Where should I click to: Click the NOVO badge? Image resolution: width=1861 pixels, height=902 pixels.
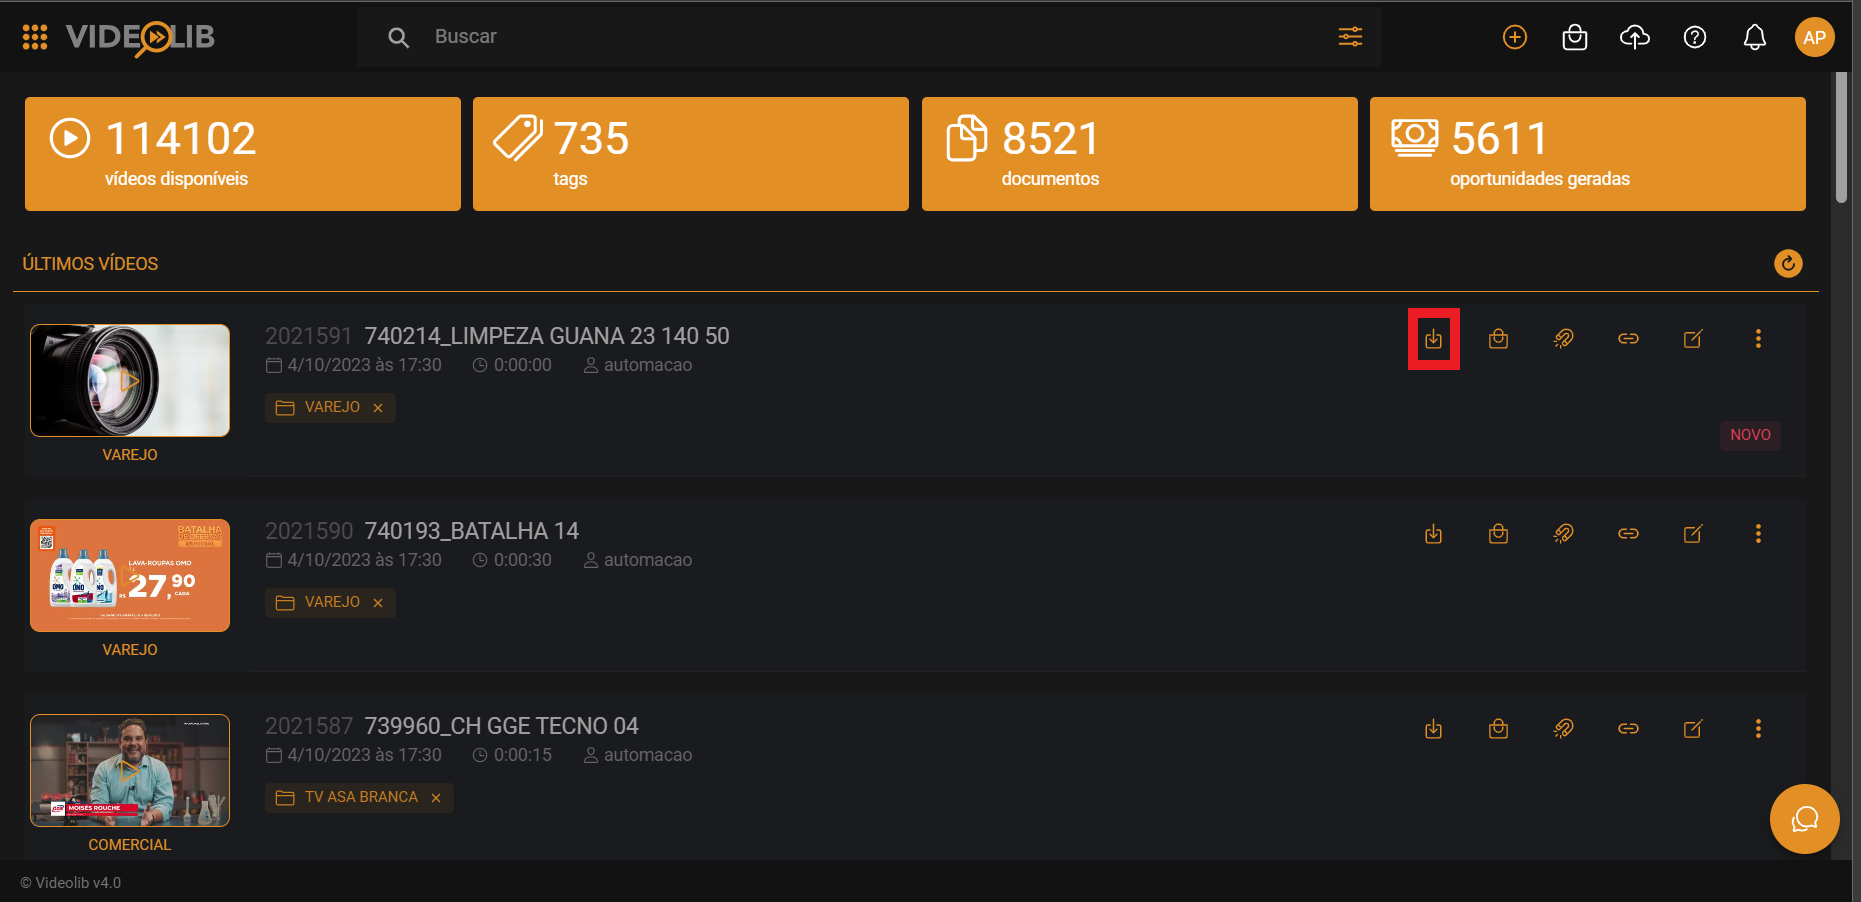pos(1750,435)
